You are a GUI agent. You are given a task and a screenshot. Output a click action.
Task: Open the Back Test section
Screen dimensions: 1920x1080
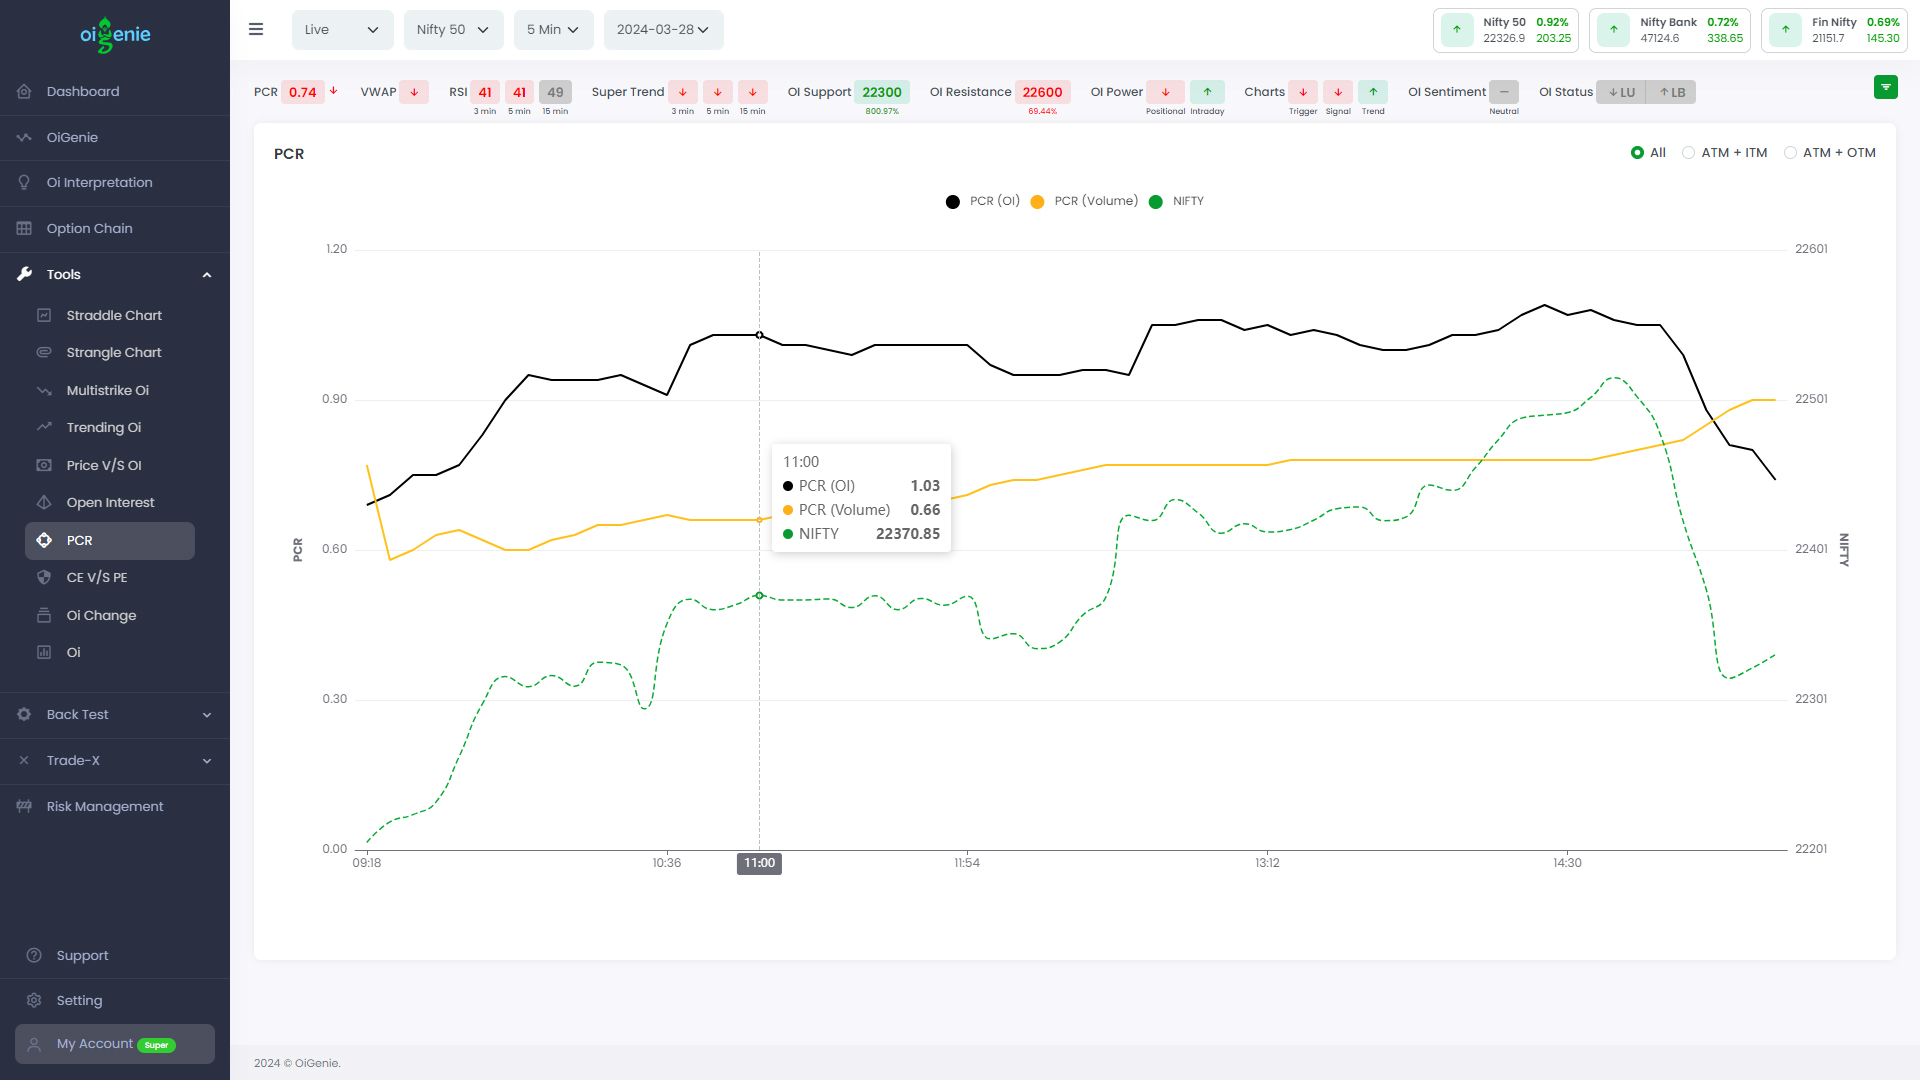(x=115, y=713)
